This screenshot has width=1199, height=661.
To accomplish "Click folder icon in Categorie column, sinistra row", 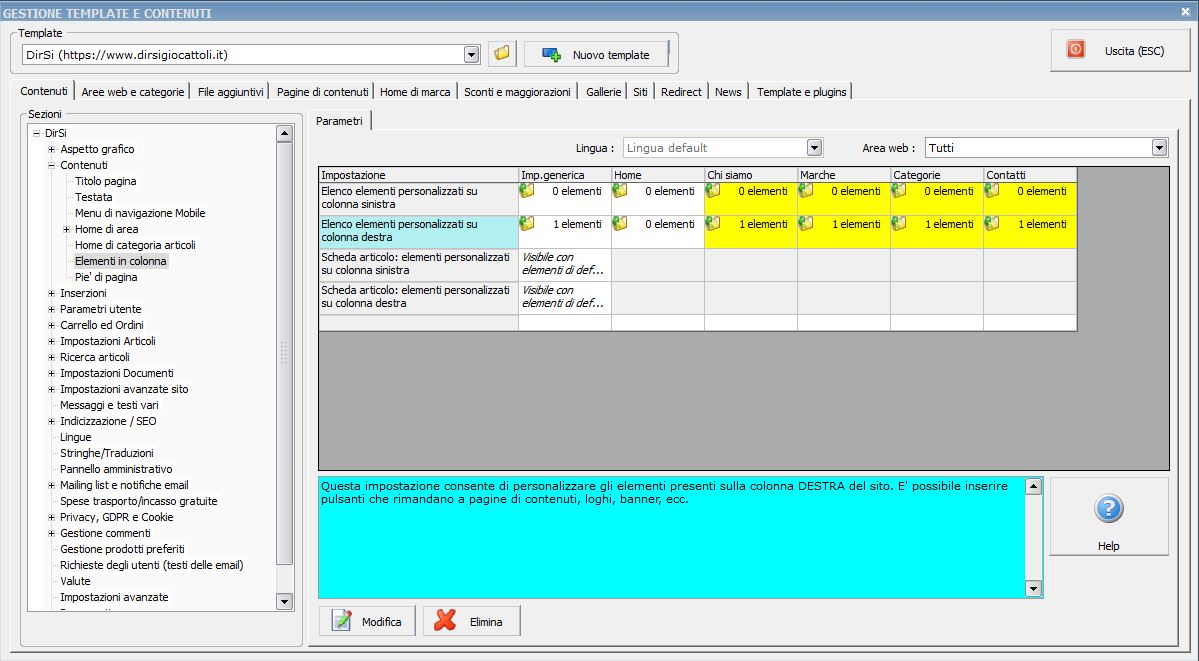I will [x=899, y=191].
